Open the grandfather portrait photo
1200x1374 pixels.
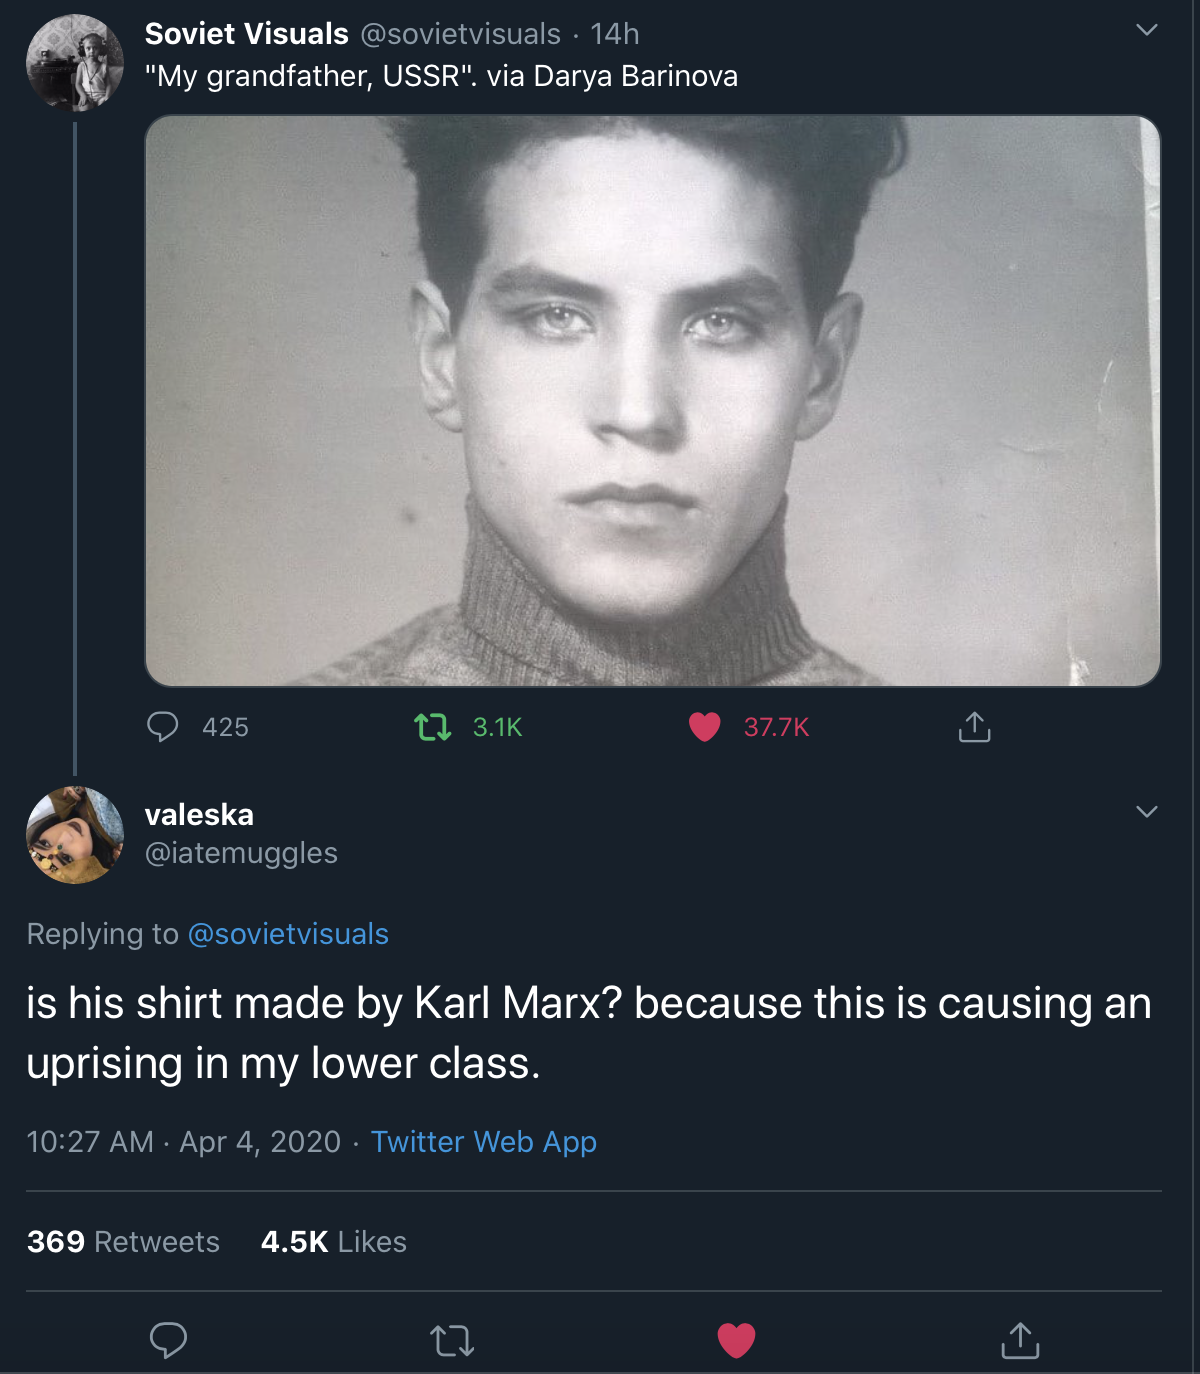click(652, 400)
